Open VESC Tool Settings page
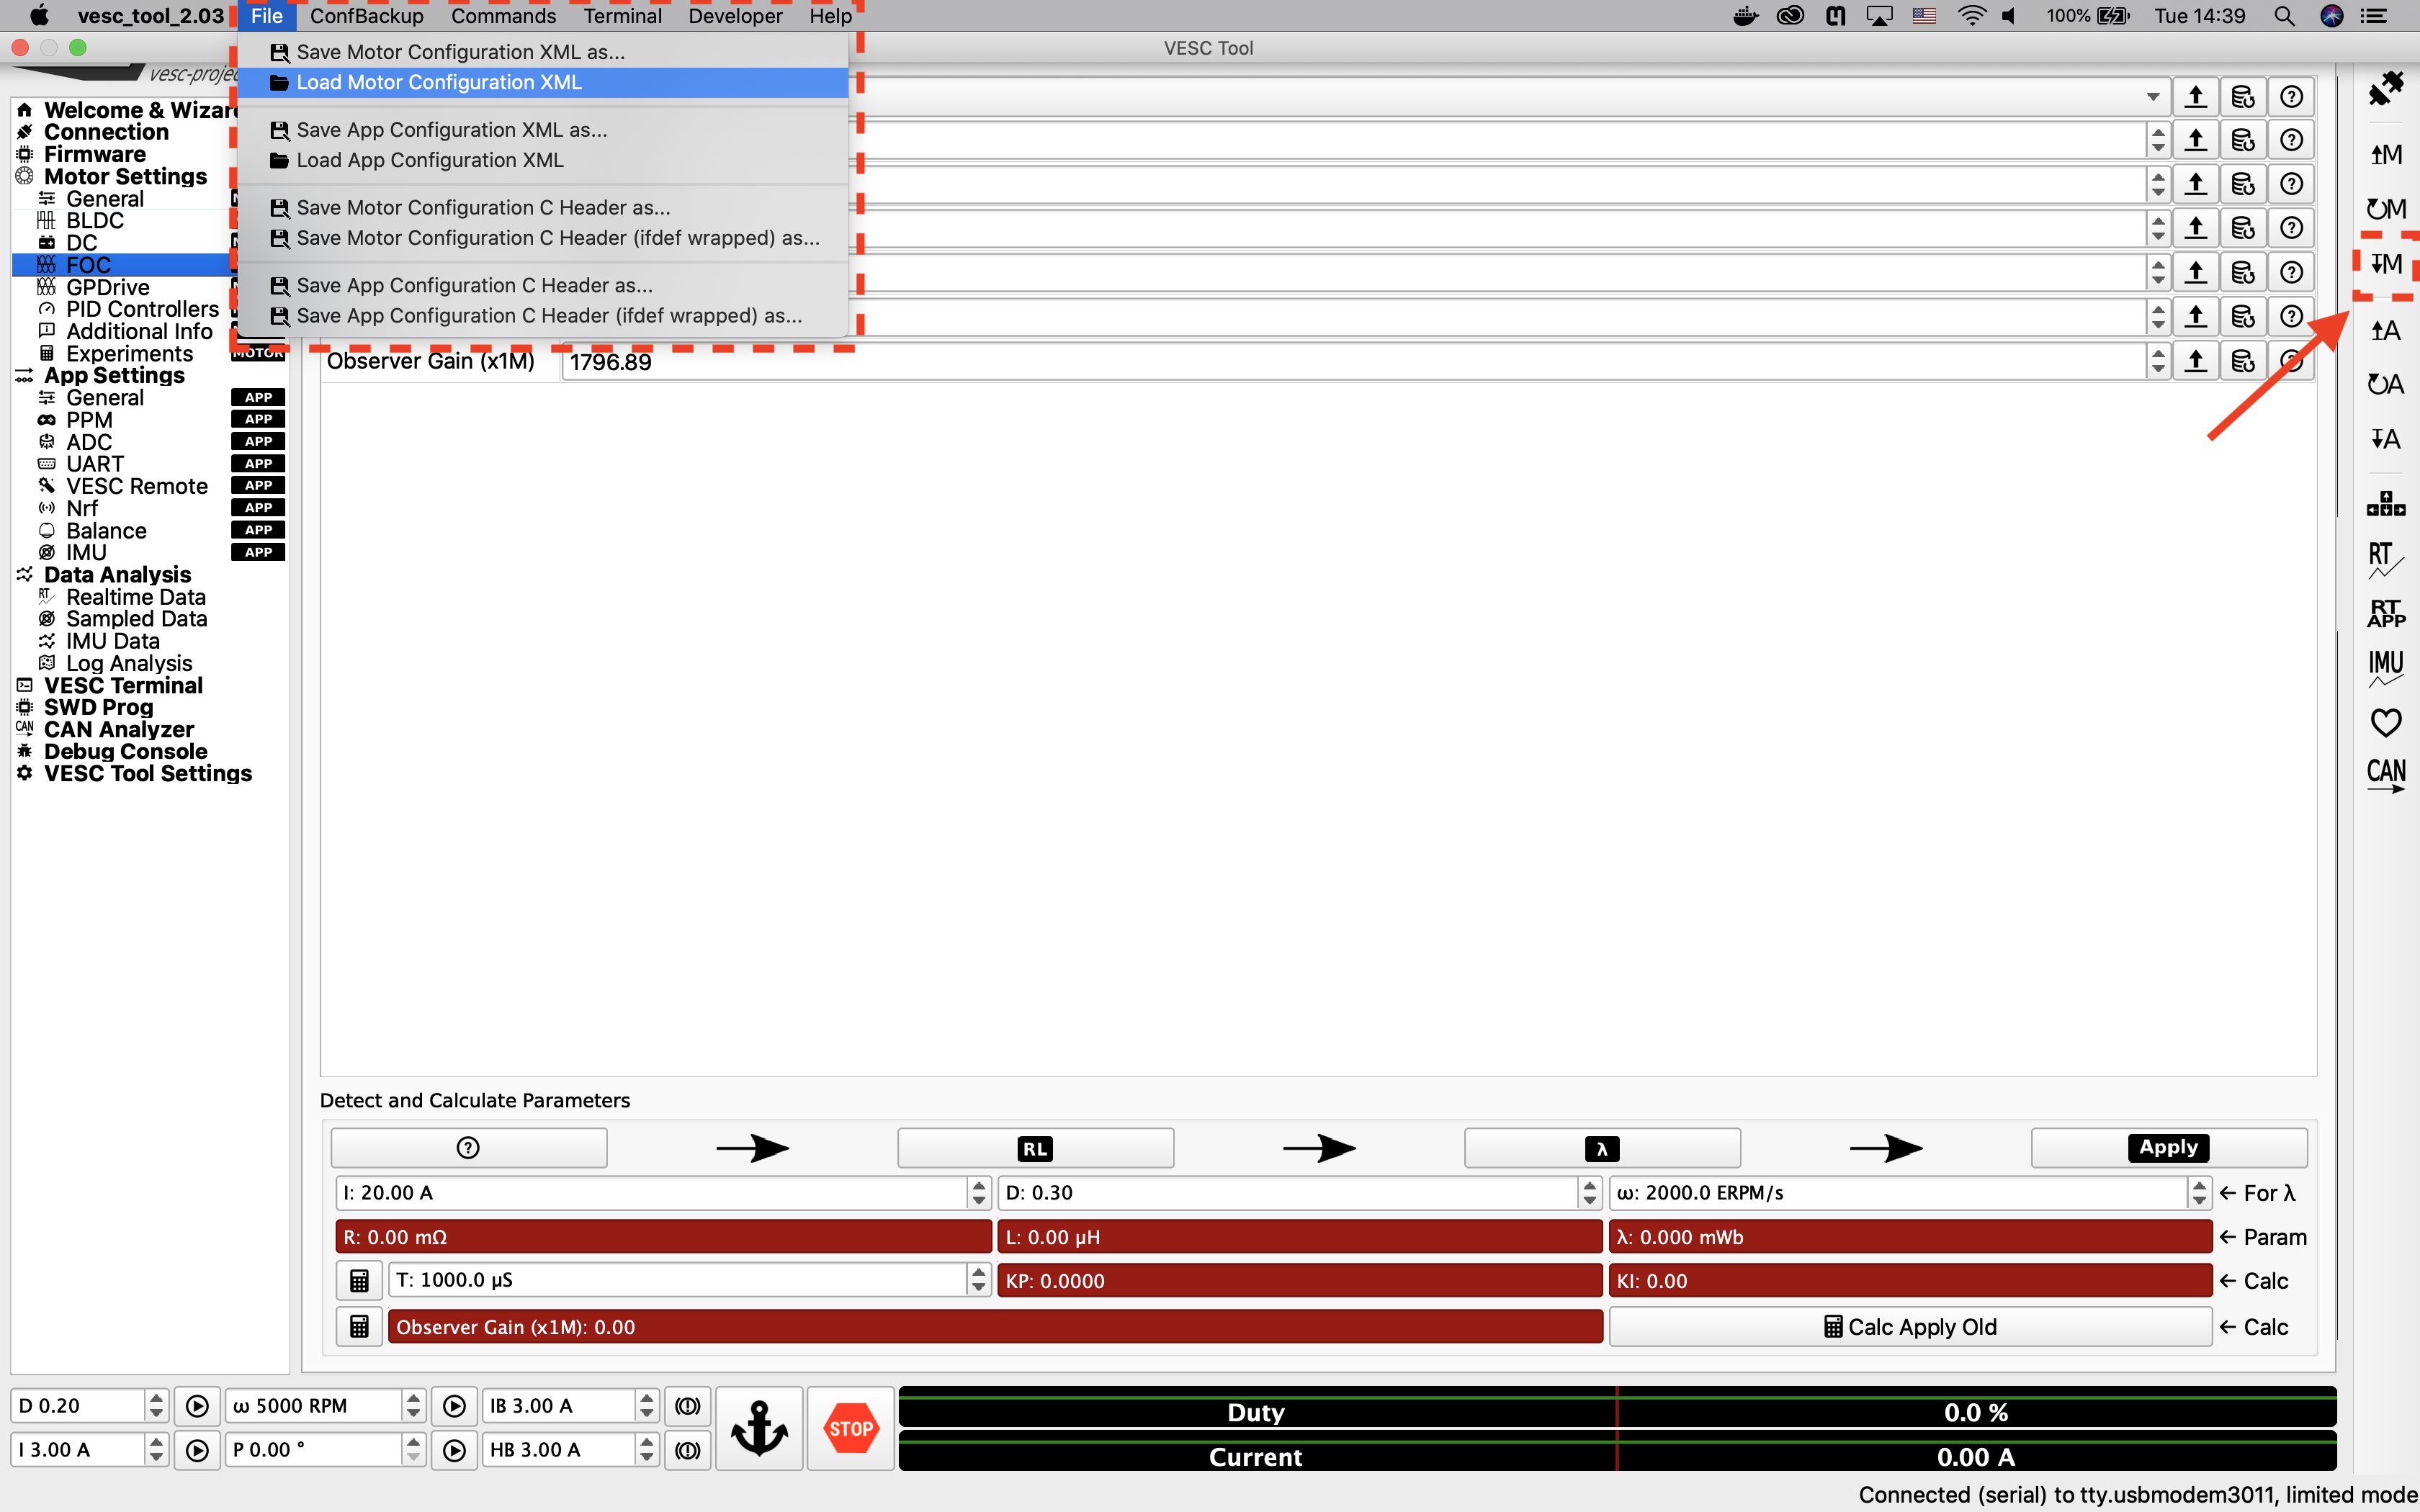This screenshot has height=1512, width=2420. pos(148,774)
